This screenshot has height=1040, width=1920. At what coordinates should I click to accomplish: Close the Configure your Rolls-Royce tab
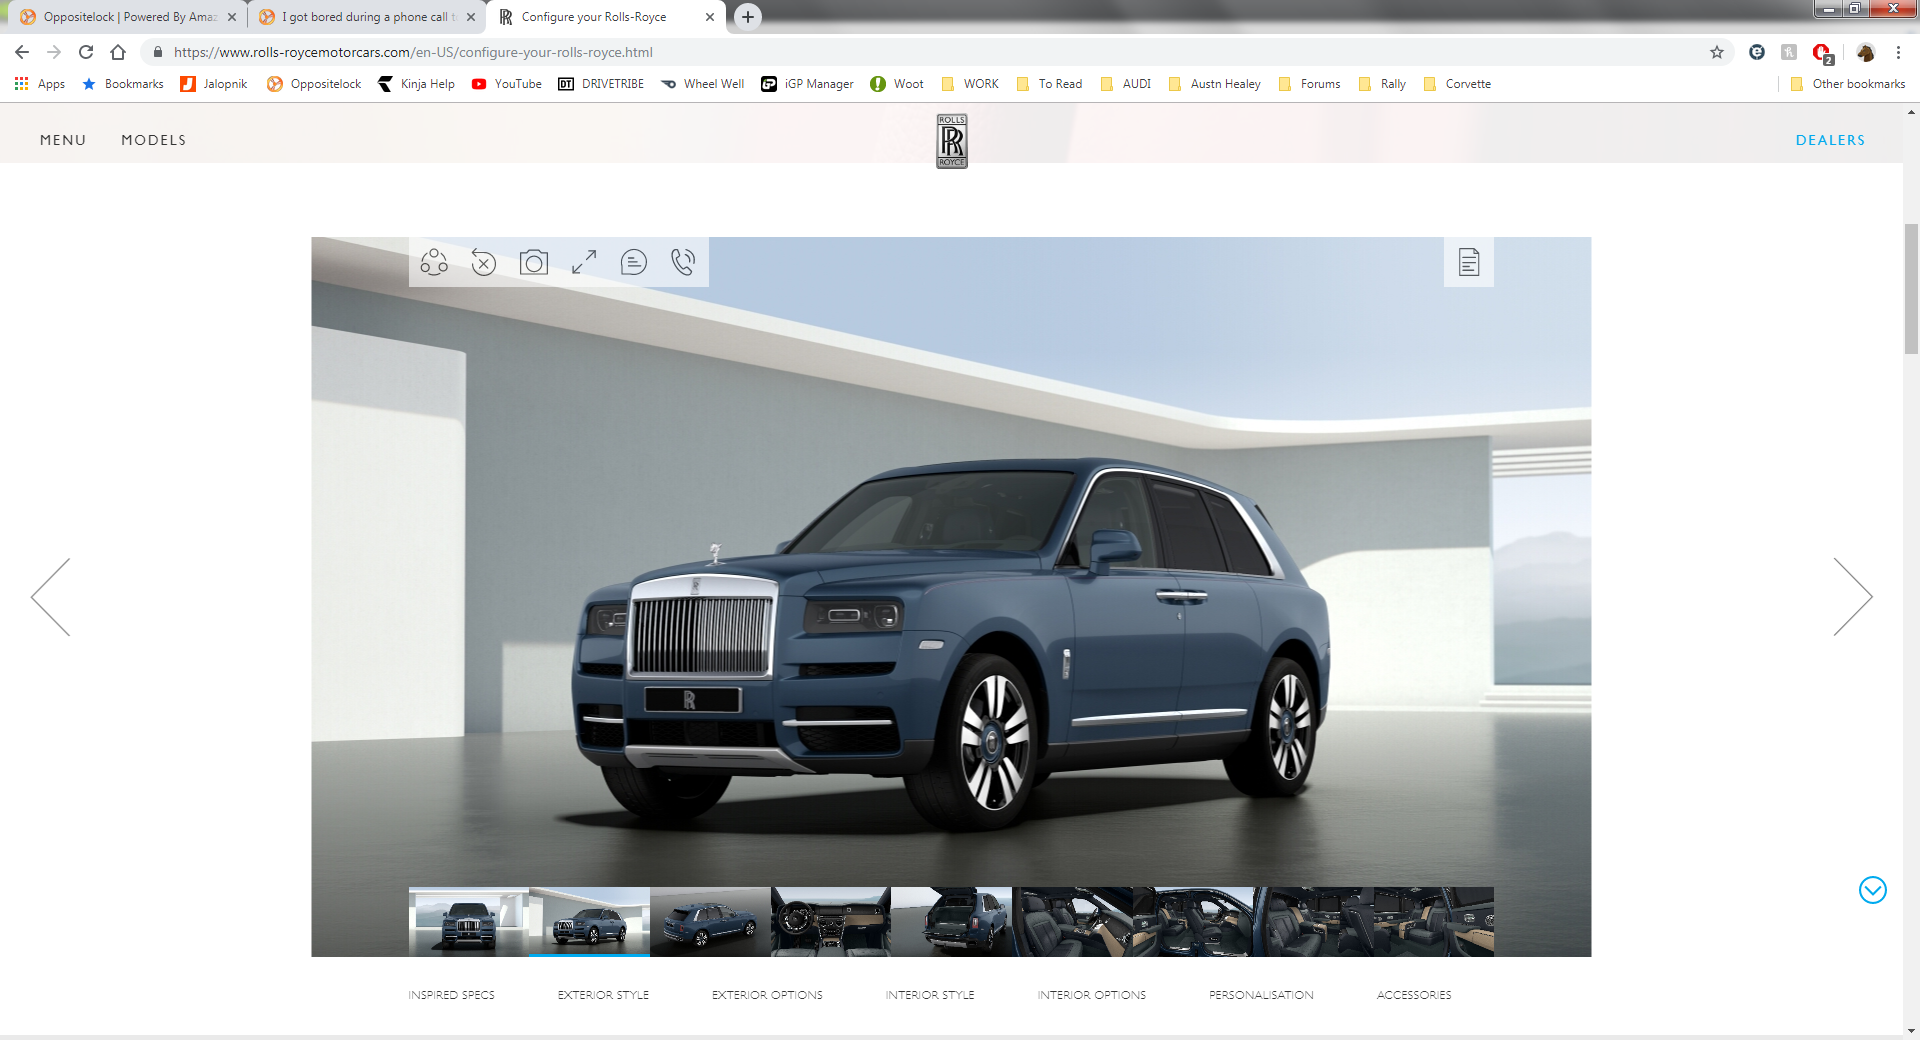pos(710,17)
